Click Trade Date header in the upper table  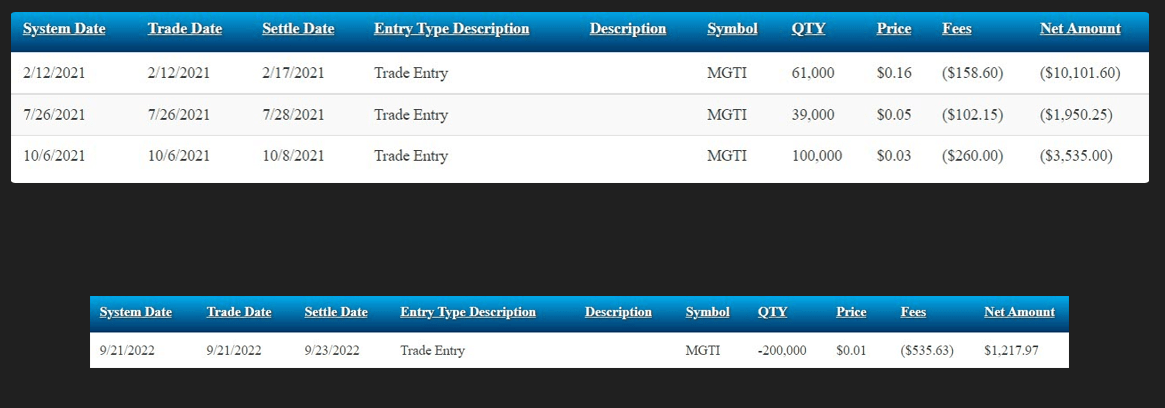click(x=185, y=29)
